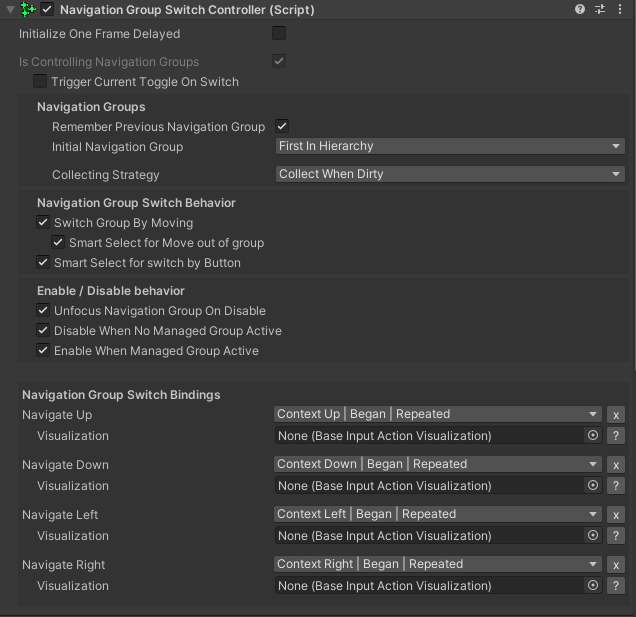Image resolution: width=636 pixels, height=617 pixels.
Task: Disable Unfocus Navigation Group On Disable
Action: click(x=43, y=311)
